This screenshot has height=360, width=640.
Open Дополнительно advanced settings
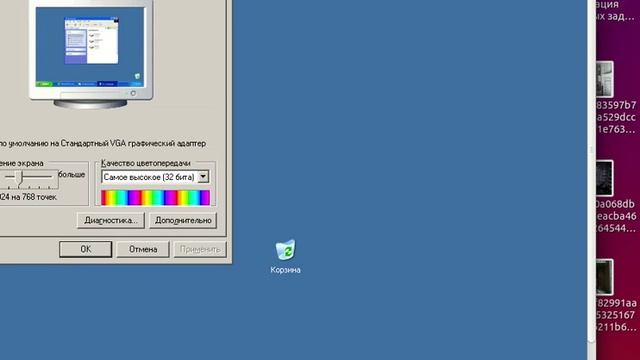(x=183, y=220)
